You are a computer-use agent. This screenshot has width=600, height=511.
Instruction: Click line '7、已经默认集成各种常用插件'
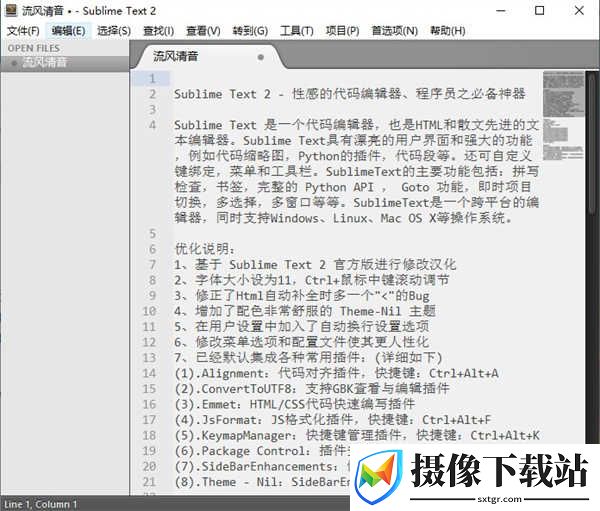click(x=308, y=358)
